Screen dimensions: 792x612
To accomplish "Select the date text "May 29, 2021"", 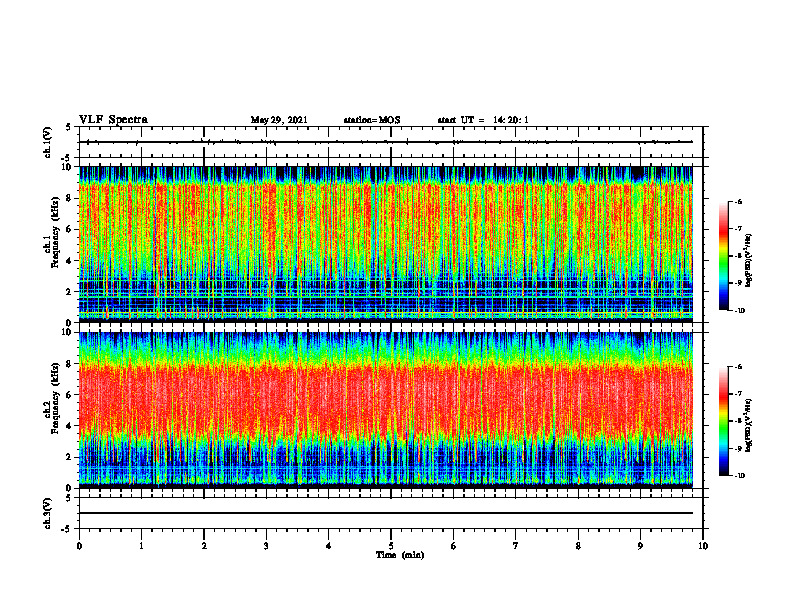I will pyautogui.click(x=279, y=120).
